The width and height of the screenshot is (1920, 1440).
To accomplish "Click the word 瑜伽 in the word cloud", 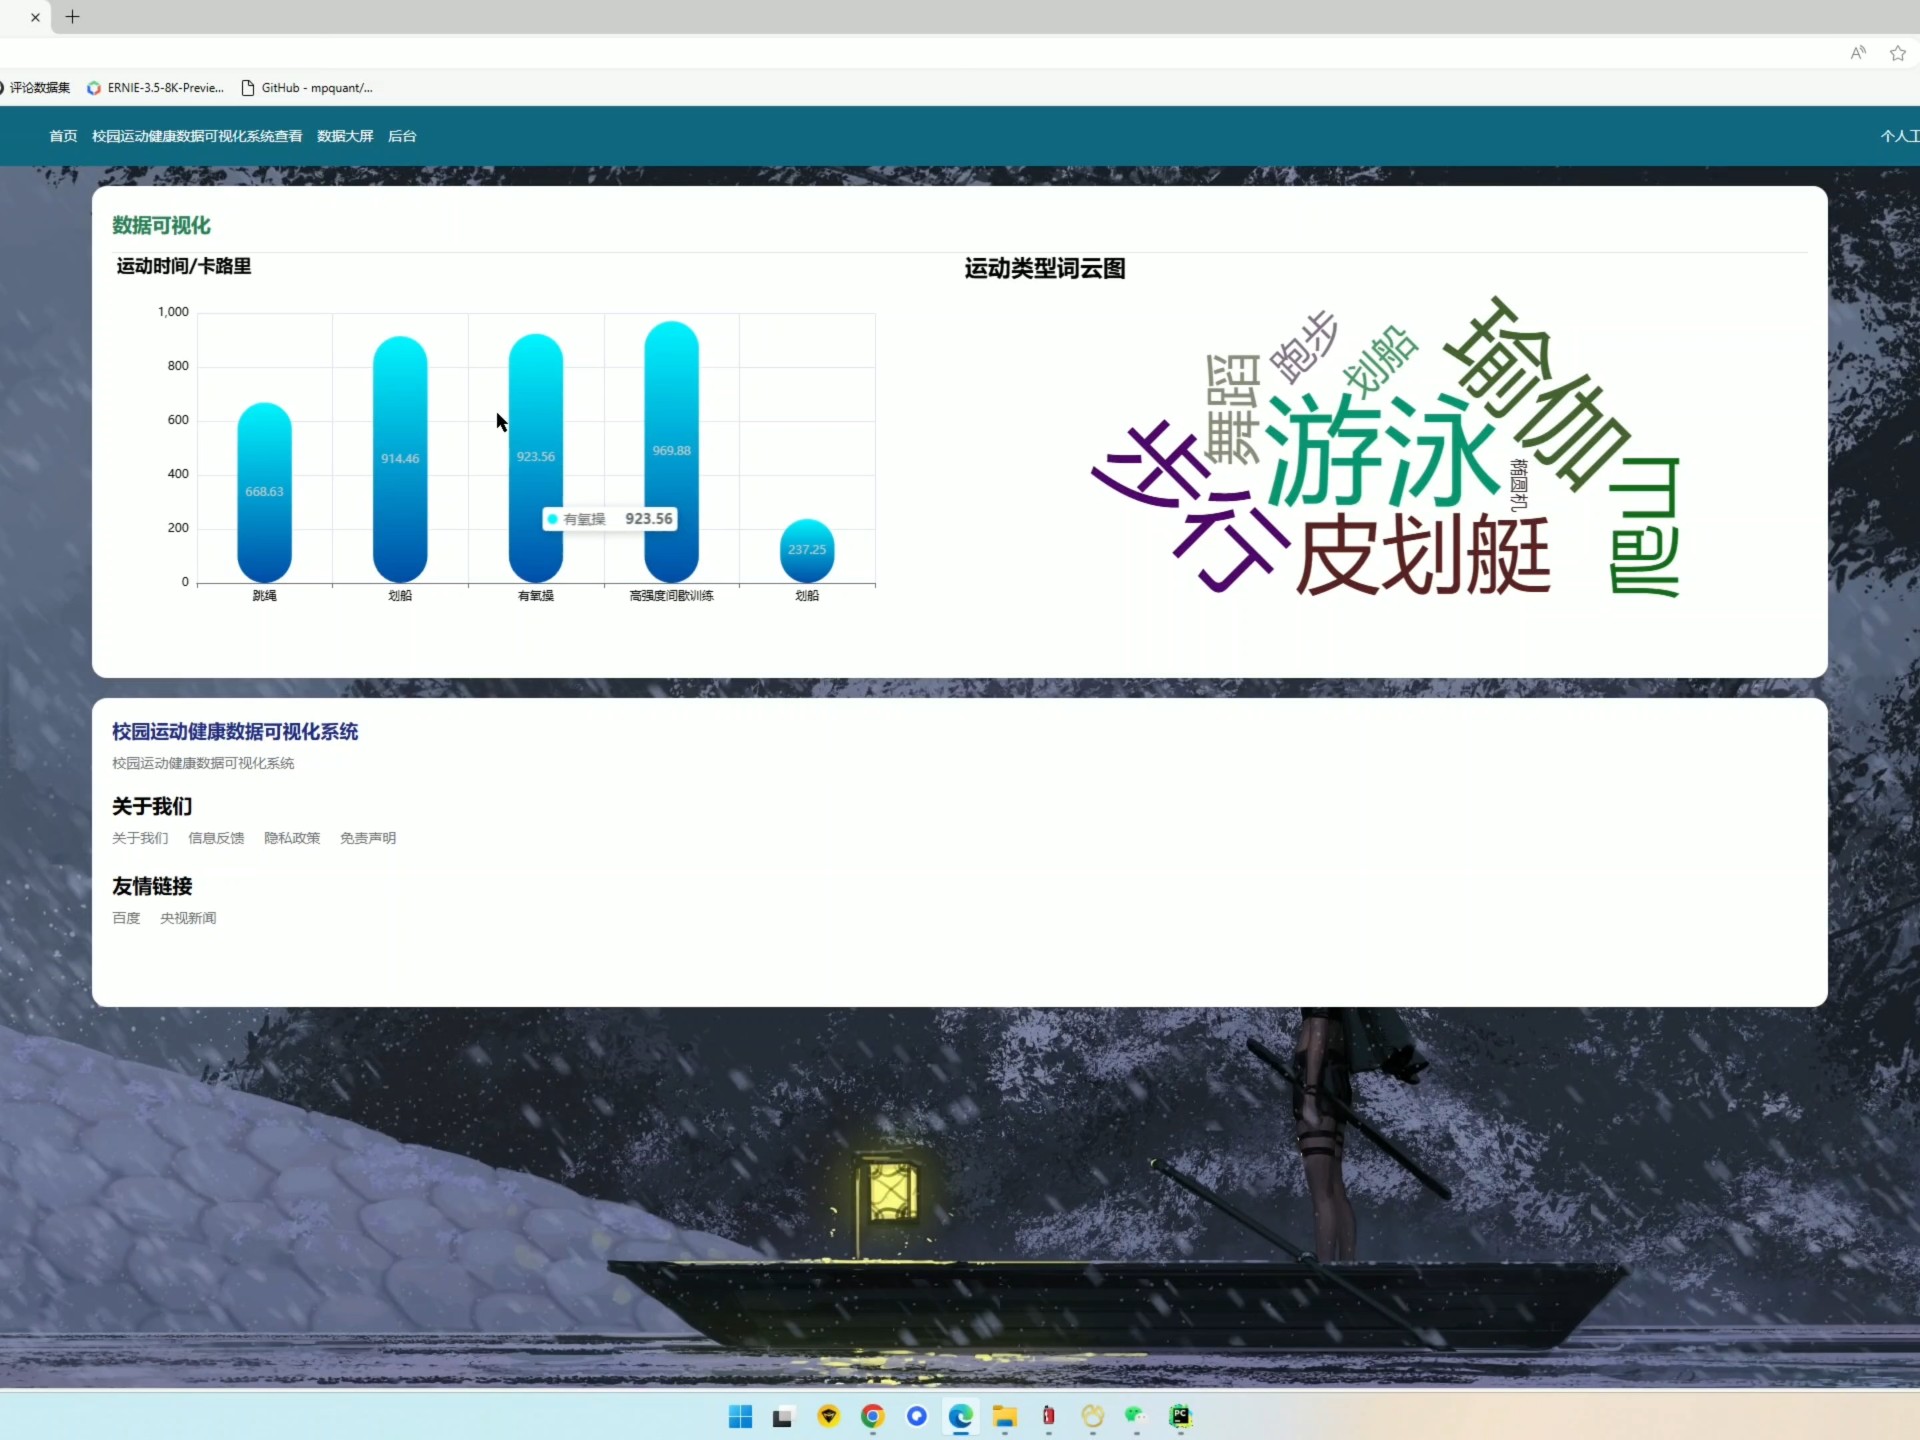I will click(1535, 395).
